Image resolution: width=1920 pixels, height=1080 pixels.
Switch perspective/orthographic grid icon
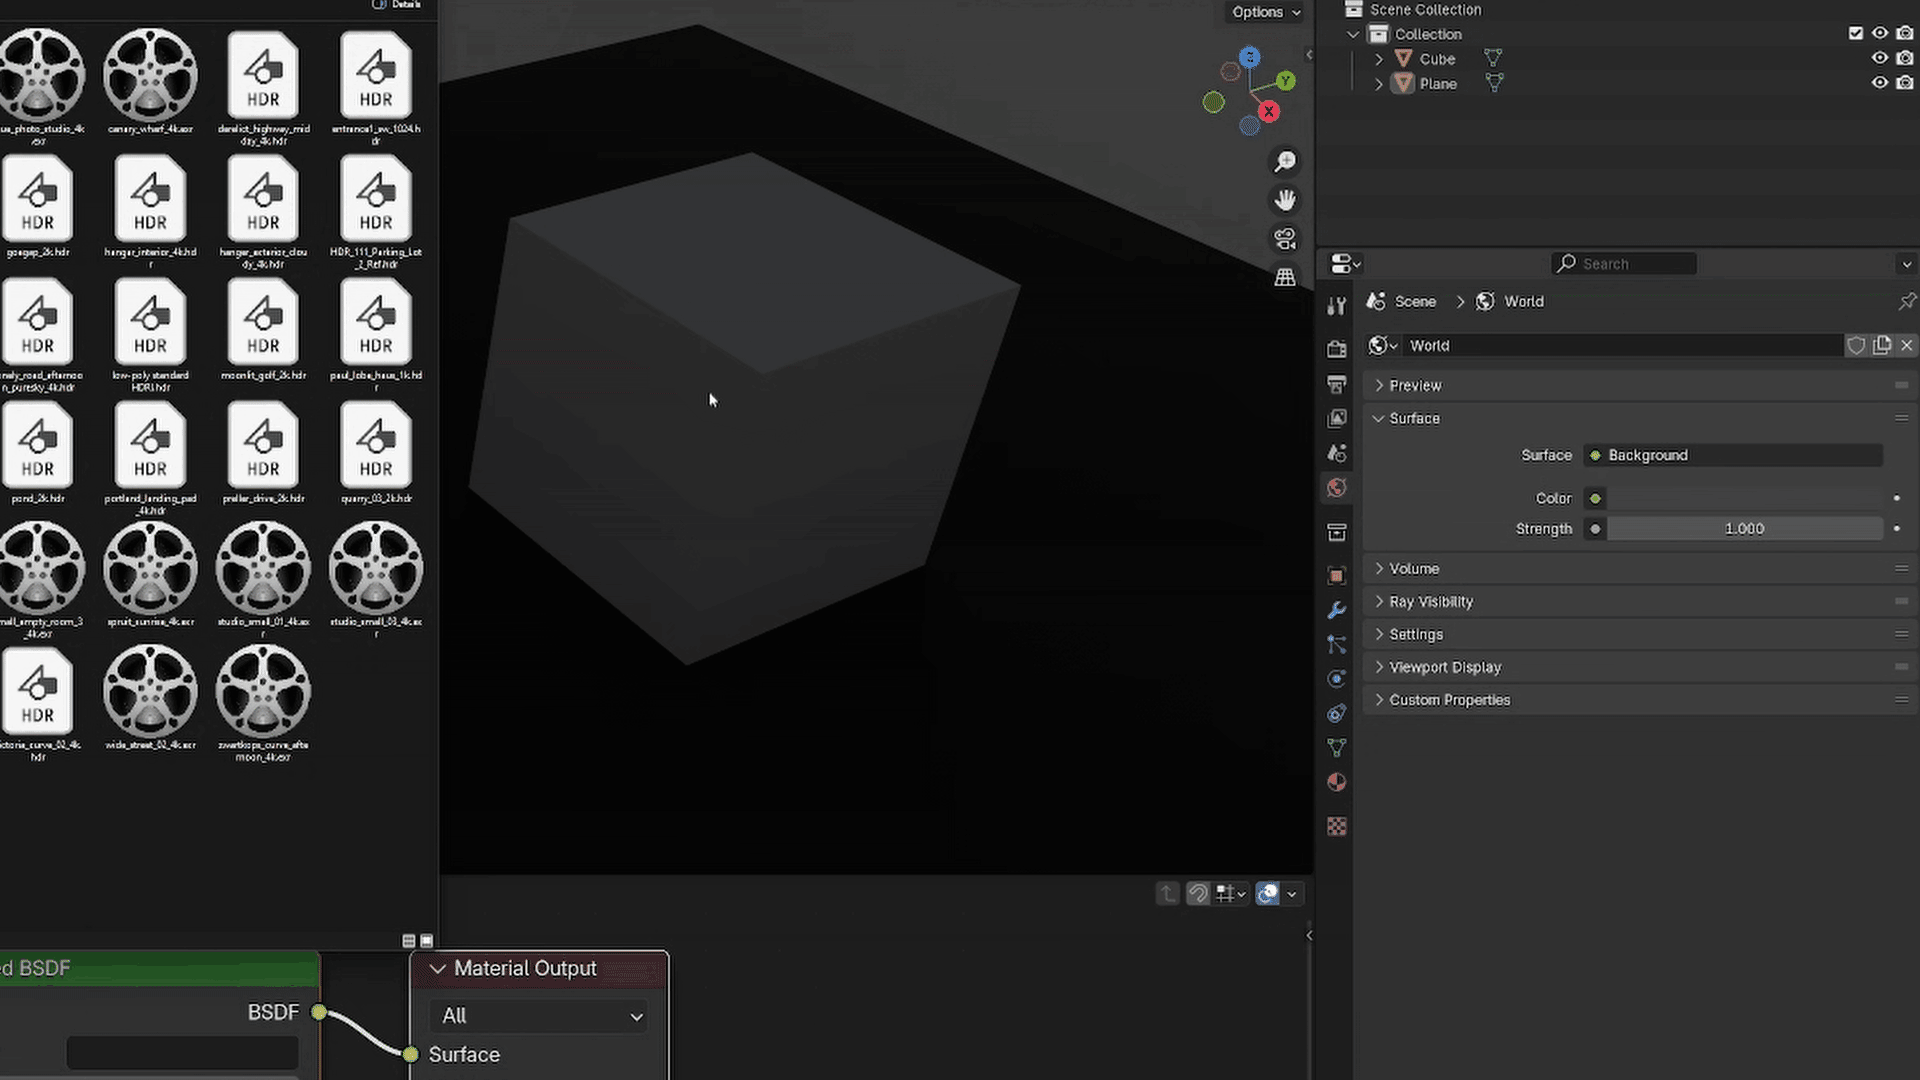point(1285,277)
